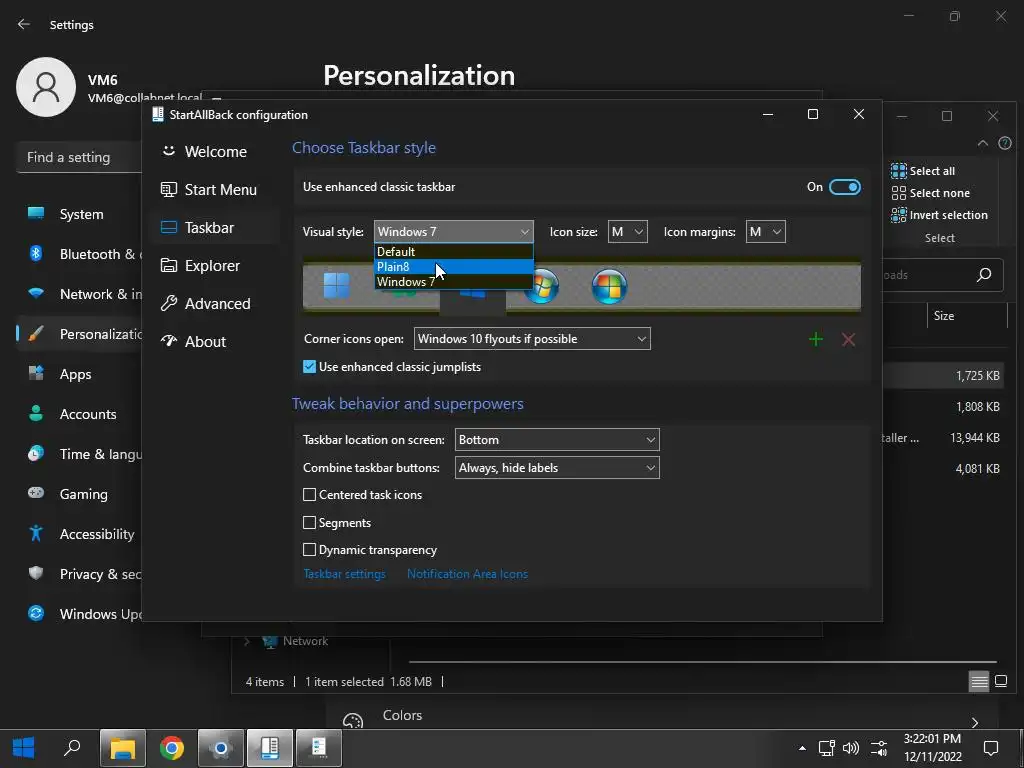The height and width of the screenshot is (768, 1024).
Task: Click Invert selection in File Explorer ribbon
Action: [x=939, y=215]
